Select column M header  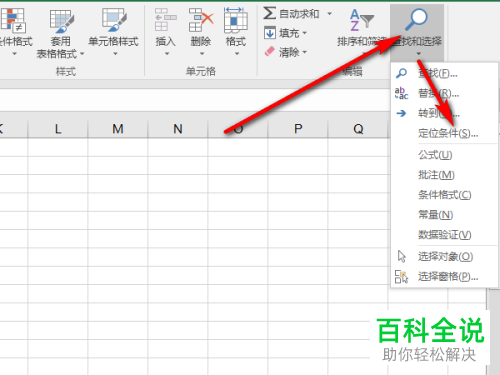click(118, 129)
